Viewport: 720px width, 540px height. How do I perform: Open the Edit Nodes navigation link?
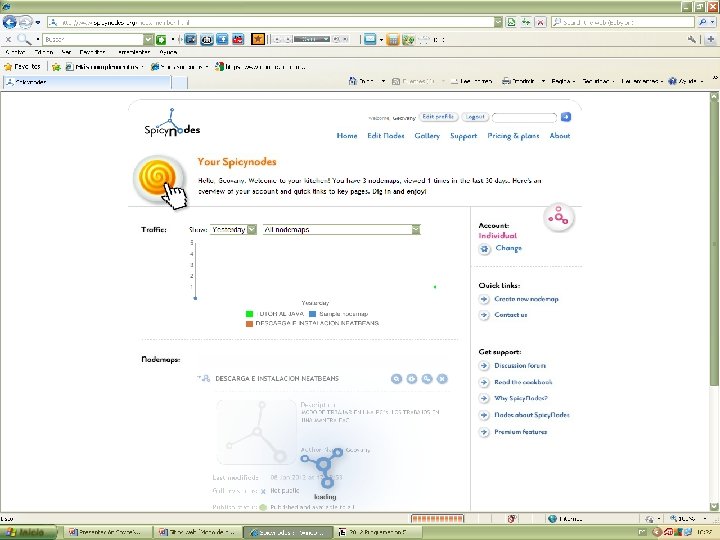click(386, 136)
